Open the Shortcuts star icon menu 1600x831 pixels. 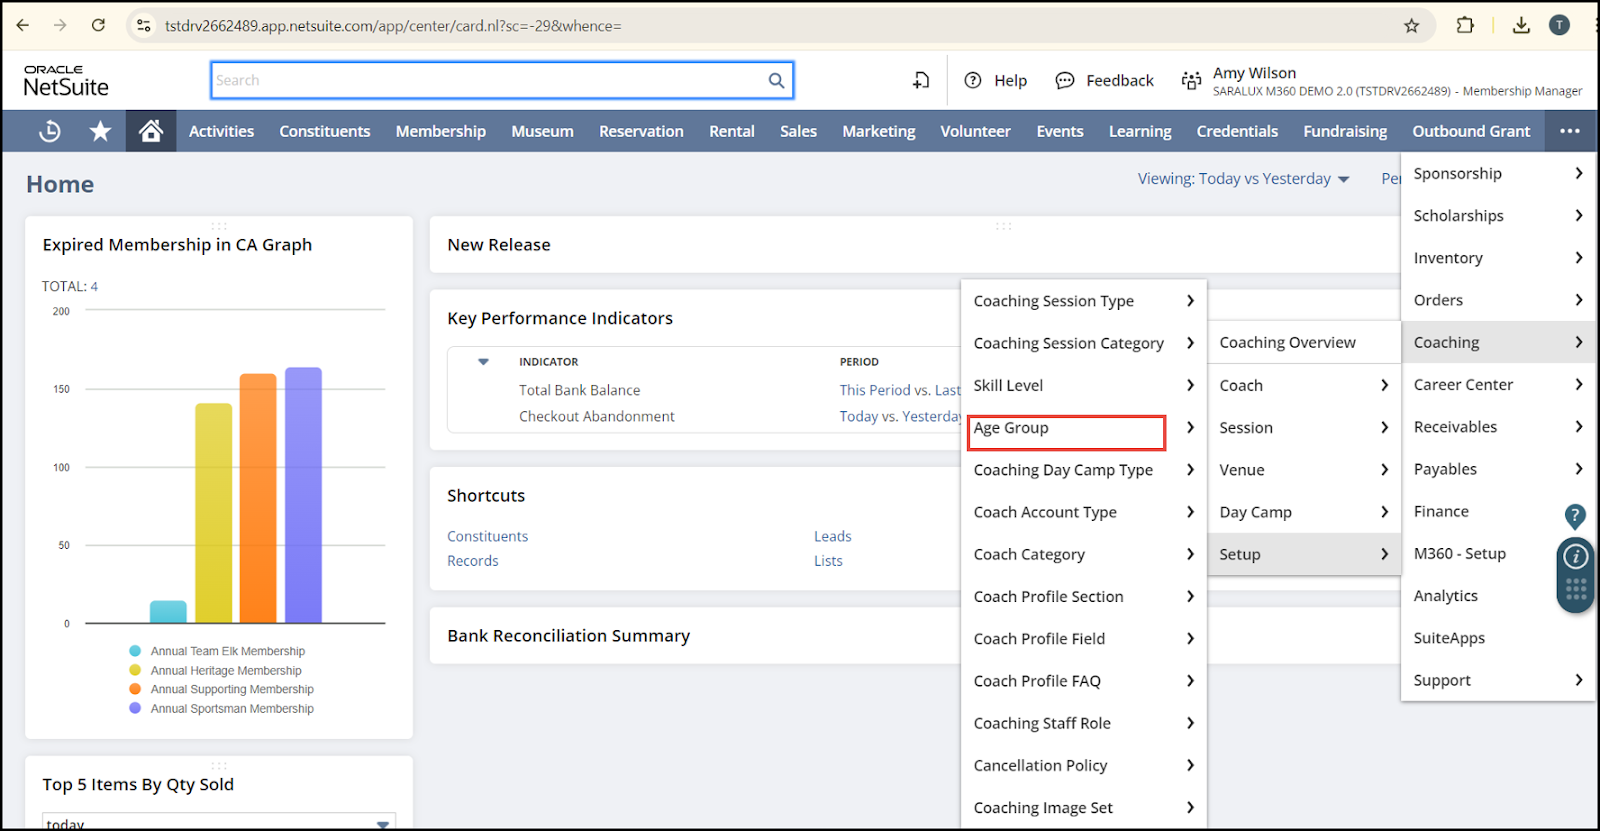click(100, 131)
